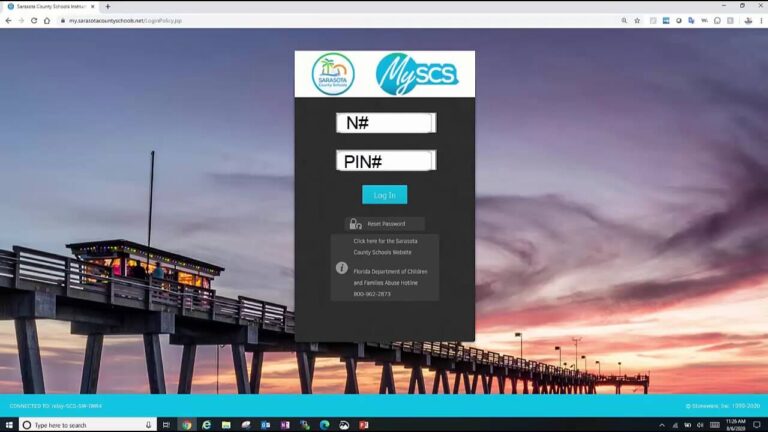The width and height of the screenshot is (768, 432).
Task: Open the Reset Password link
Action: [x=386, y=224]
